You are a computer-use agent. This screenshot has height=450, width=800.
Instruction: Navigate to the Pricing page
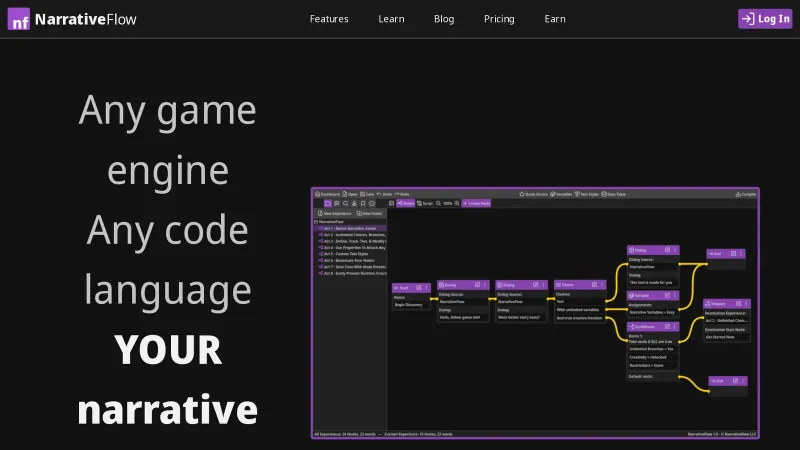tap(499, 19)
